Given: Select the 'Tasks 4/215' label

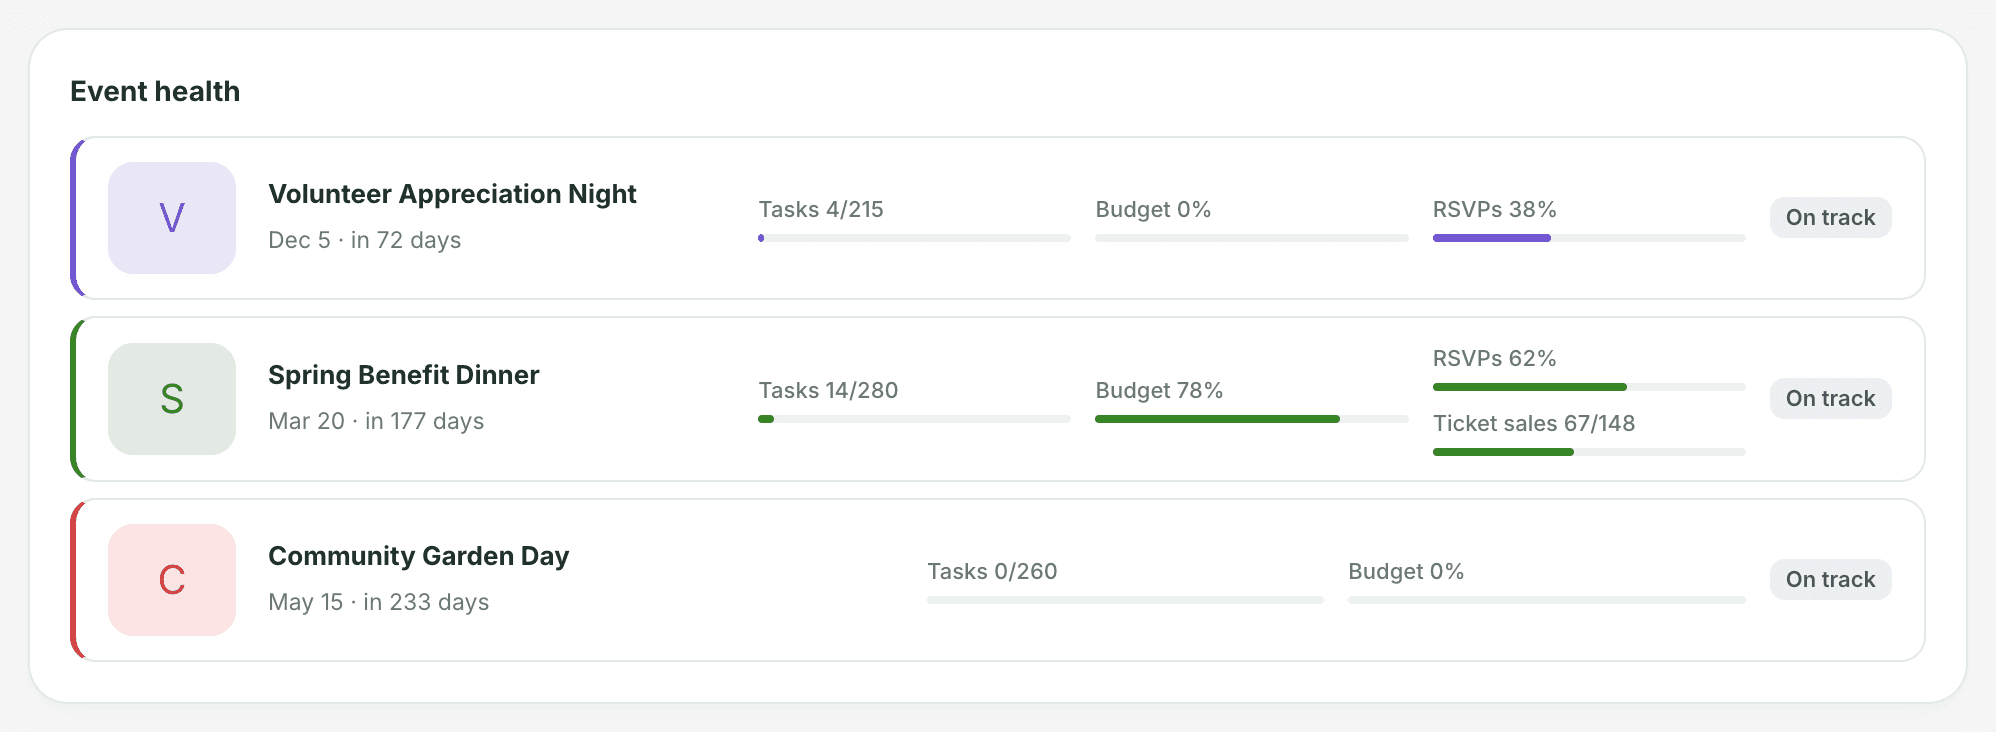Looking at the screenshot, I should tap(821, 210).
